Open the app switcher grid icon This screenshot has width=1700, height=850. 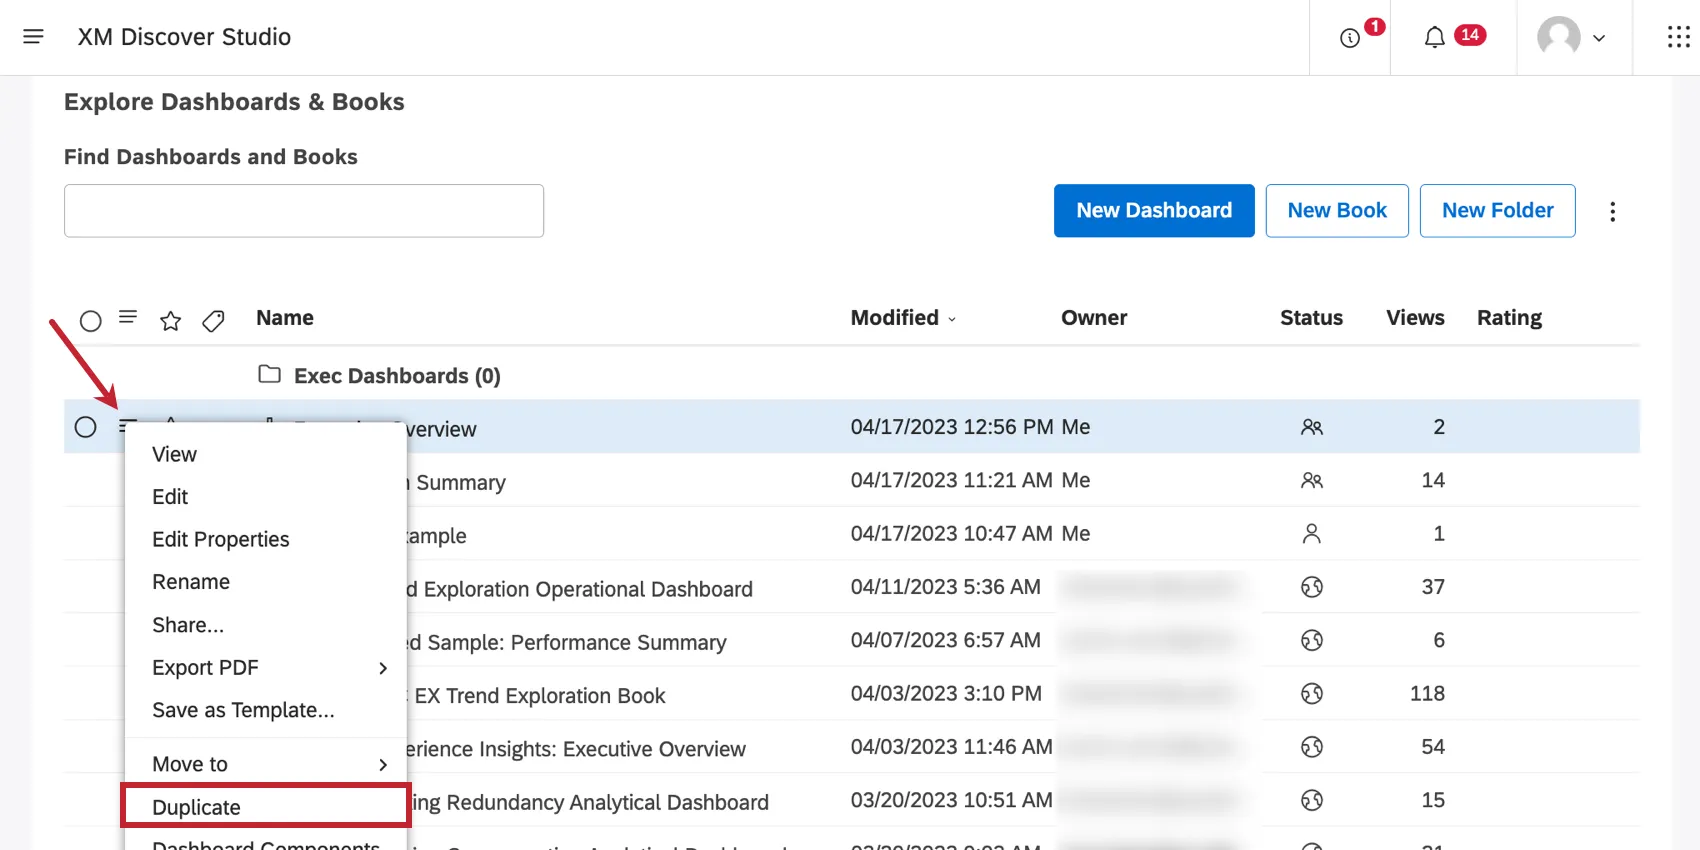(x=1678, y=38)
